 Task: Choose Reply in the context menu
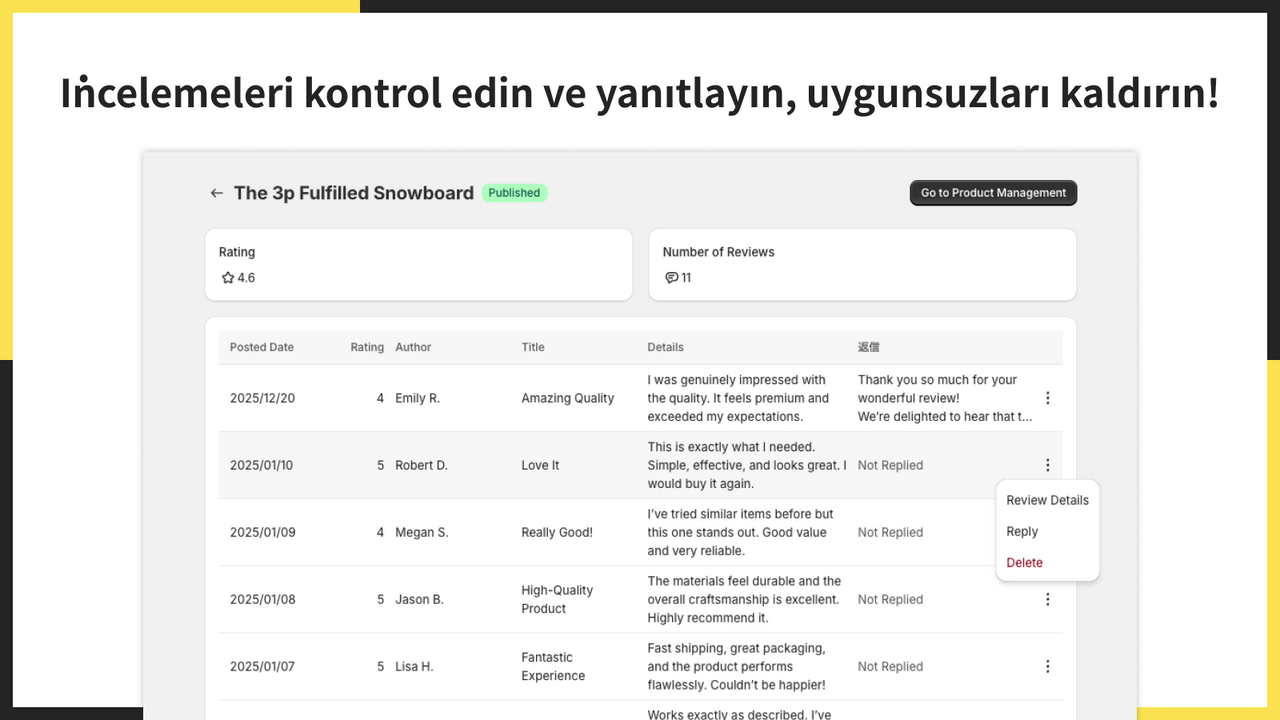[x=1022, y=531]
